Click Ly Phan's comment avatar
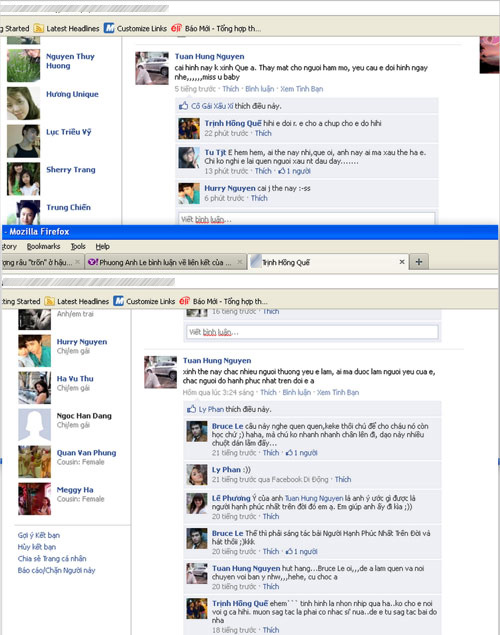 197,475
